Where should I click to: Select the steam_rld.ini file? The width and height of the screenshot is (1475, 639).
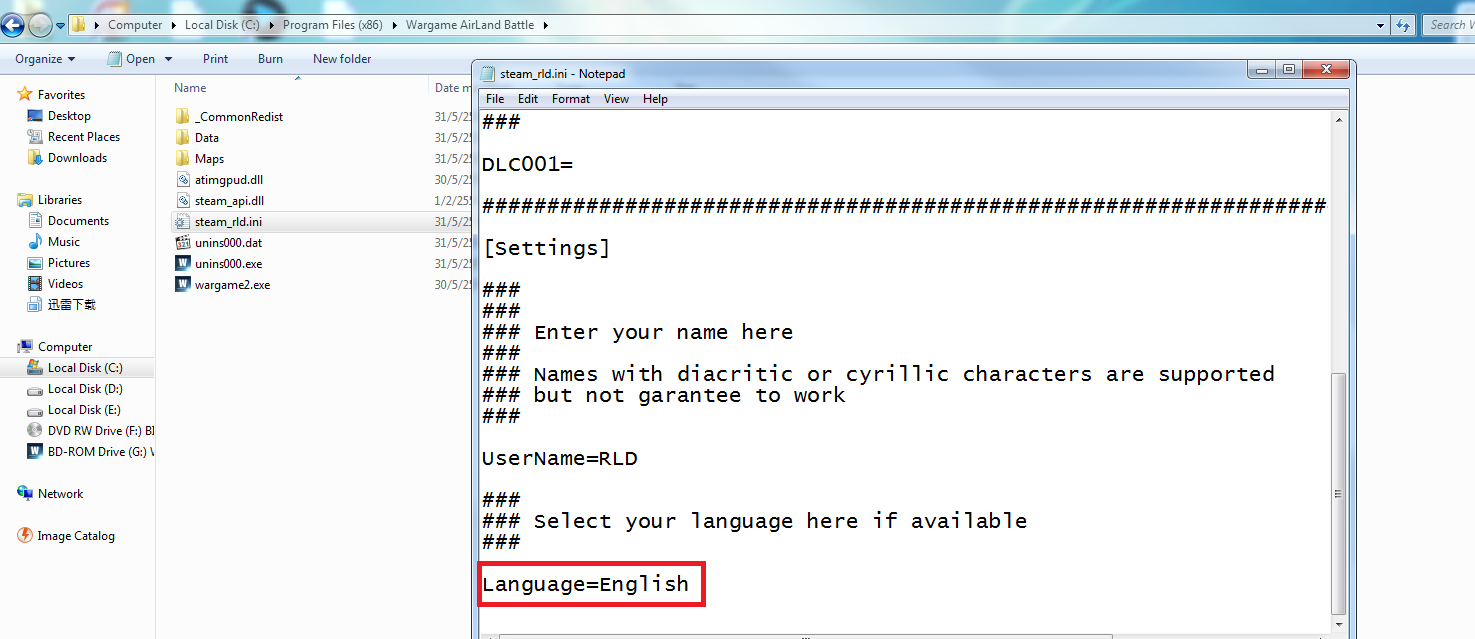click(x=228, y=222)
